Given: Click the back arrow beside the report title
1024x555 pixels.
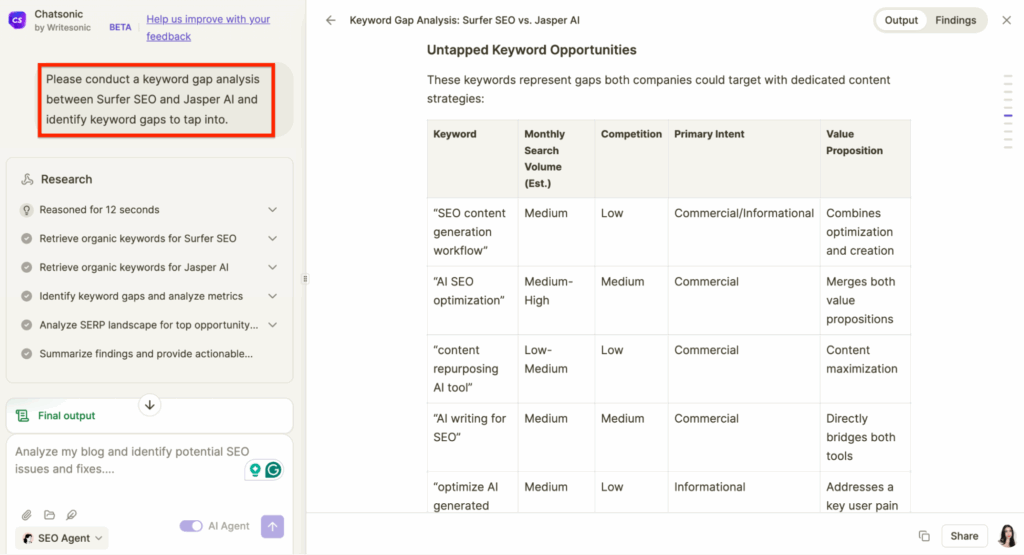Looking at the screenshot, I should click(x=330, y=20).
